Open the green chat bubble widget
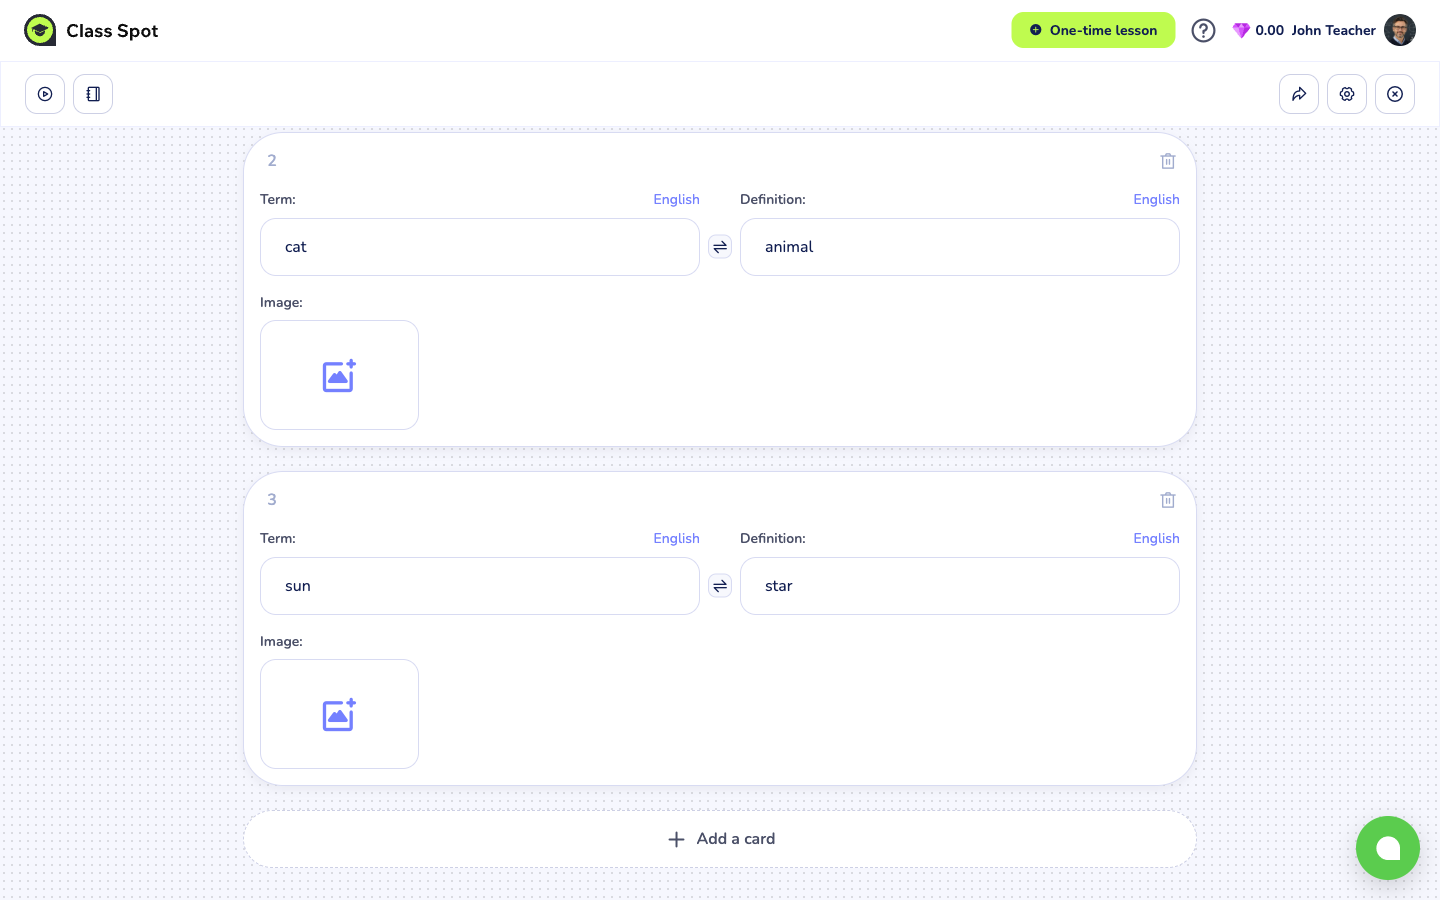The height and width of the screenshot is (900, 1440). point(1388,848)
